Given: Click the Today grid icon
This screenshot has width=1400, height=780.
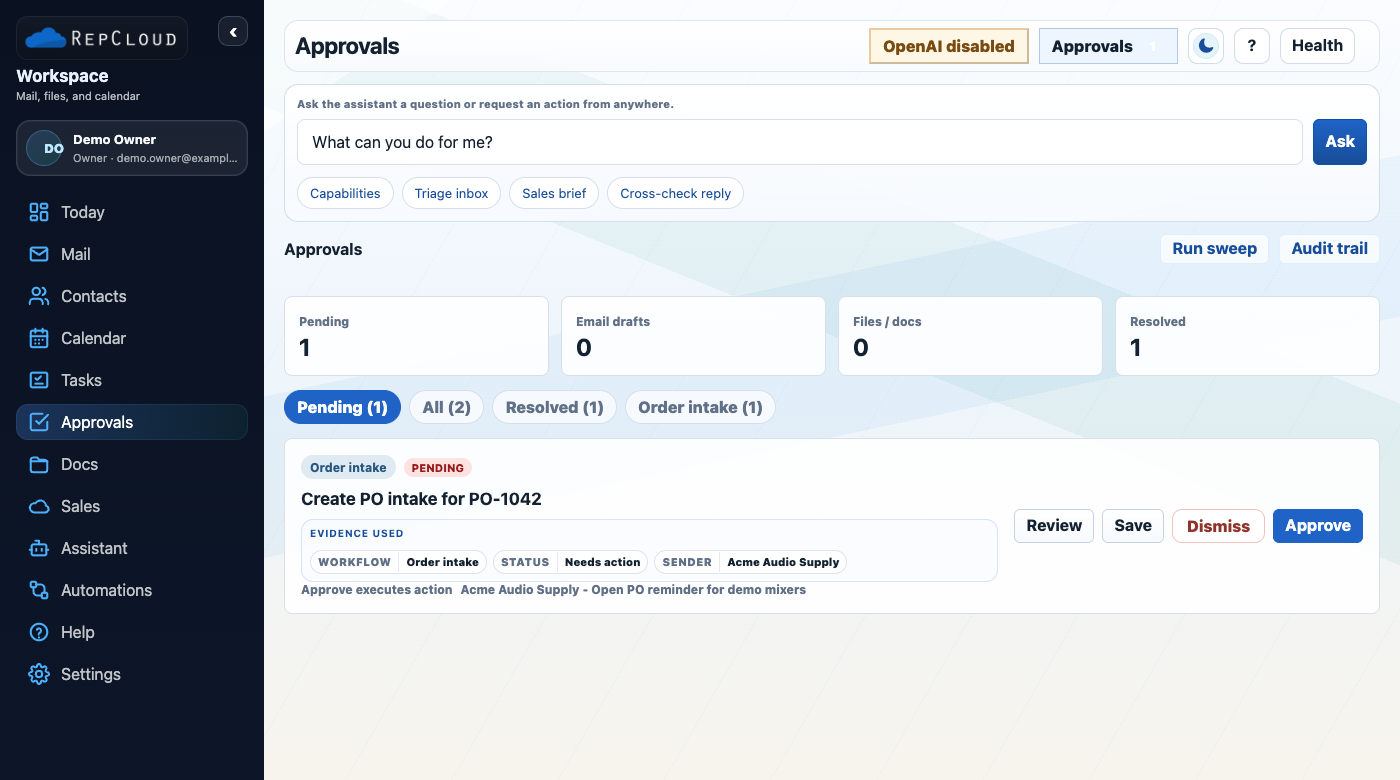Looking at the screenshot, I should click(39, 212).
